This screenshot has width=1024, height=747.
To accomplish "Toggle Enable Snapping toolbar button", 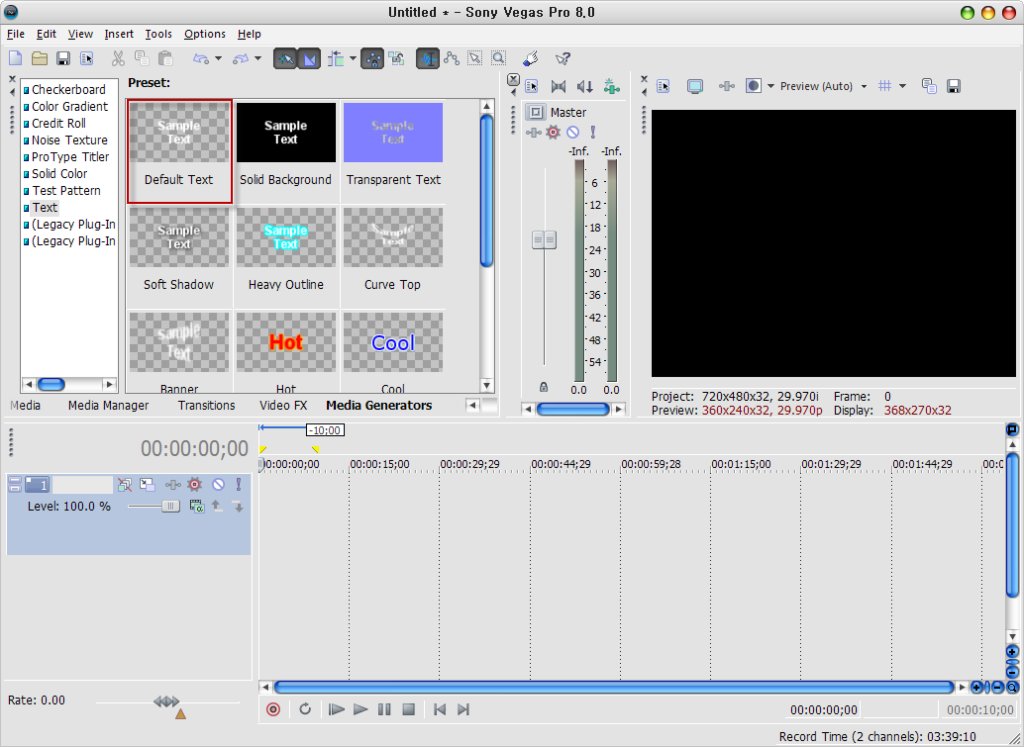I will pyautogui.click(x=285, y=59).
